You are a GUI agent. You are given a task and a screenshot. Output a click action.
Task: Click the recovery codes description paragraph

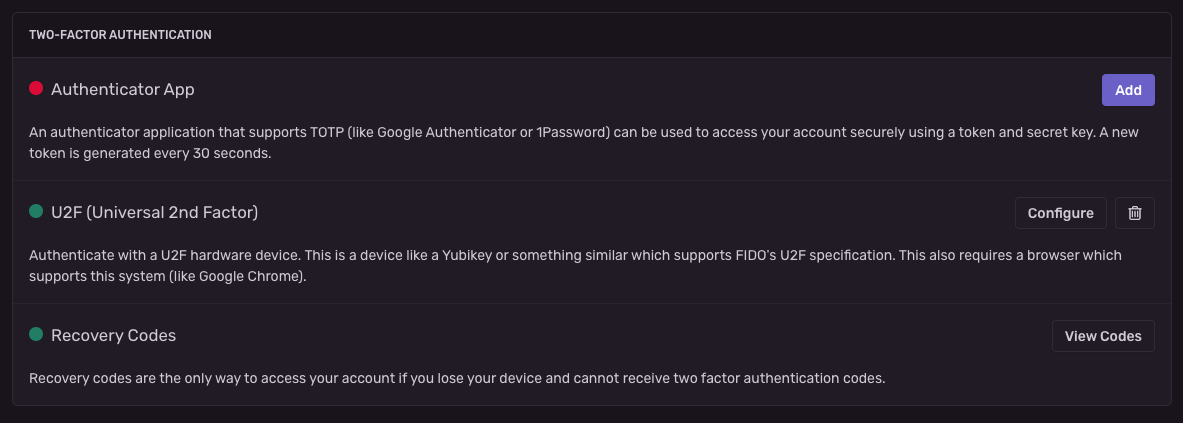[457, 379]
